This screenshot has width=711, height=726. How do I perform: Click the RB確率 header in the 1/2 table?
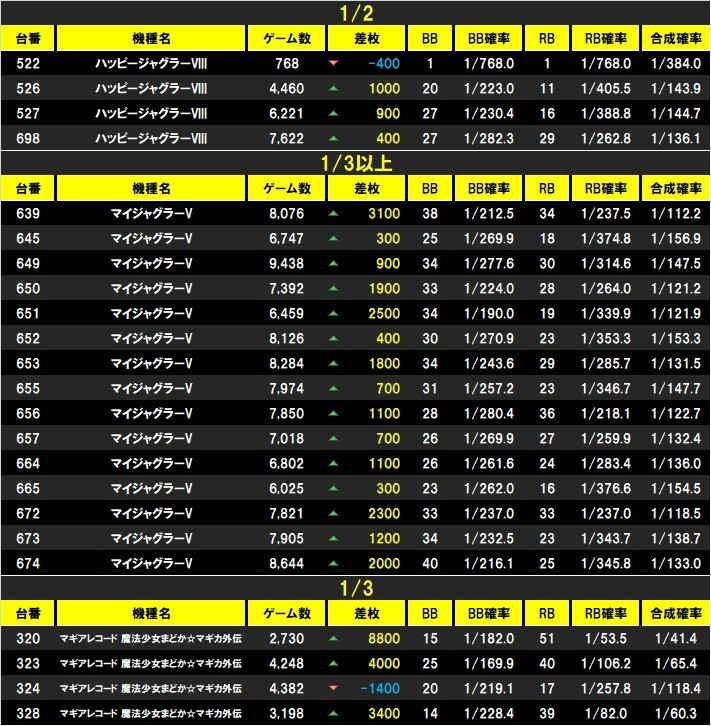(x=605, y=38)
